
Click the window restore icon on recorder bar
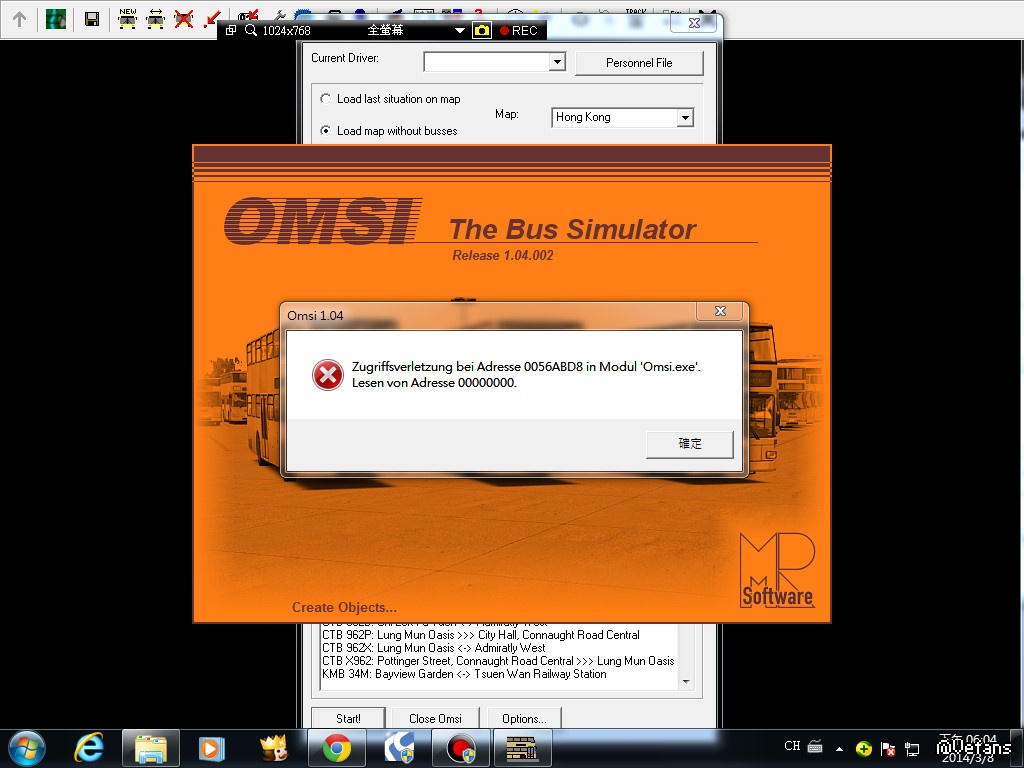pyautogui.click(x=231, y=30)
